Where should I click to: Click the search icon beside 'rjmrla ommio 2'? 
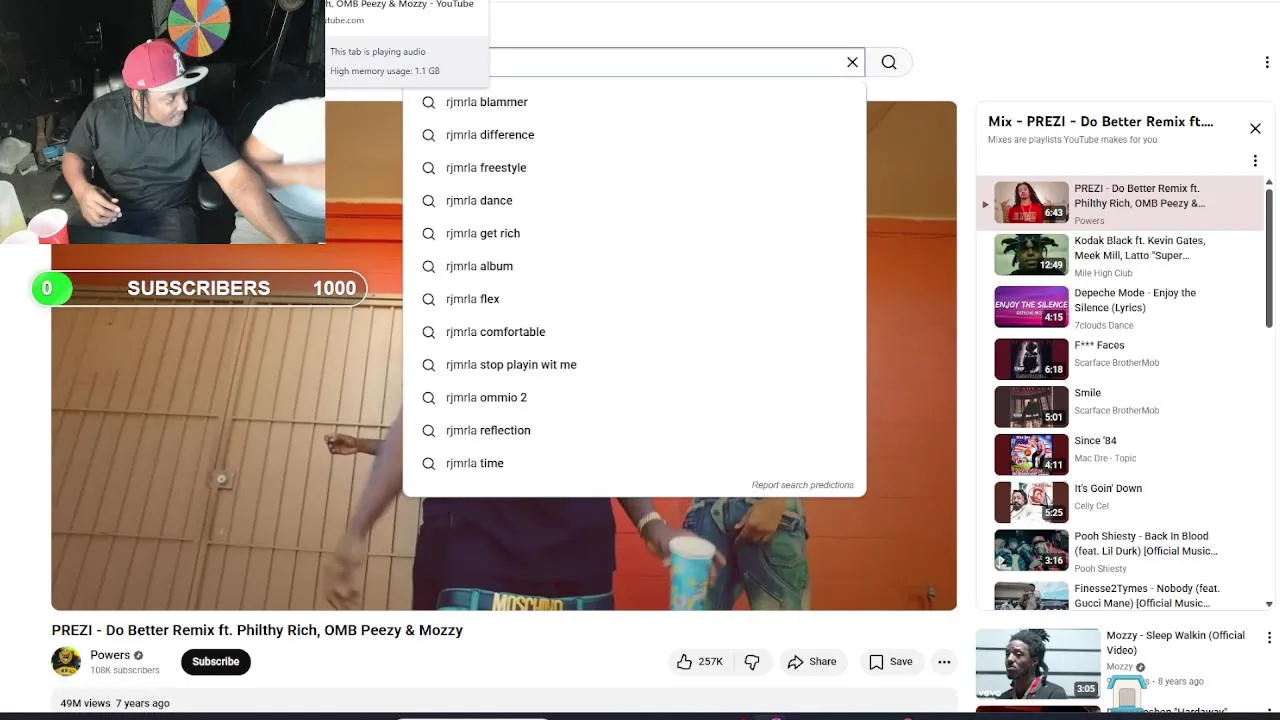tap(428, 398)
